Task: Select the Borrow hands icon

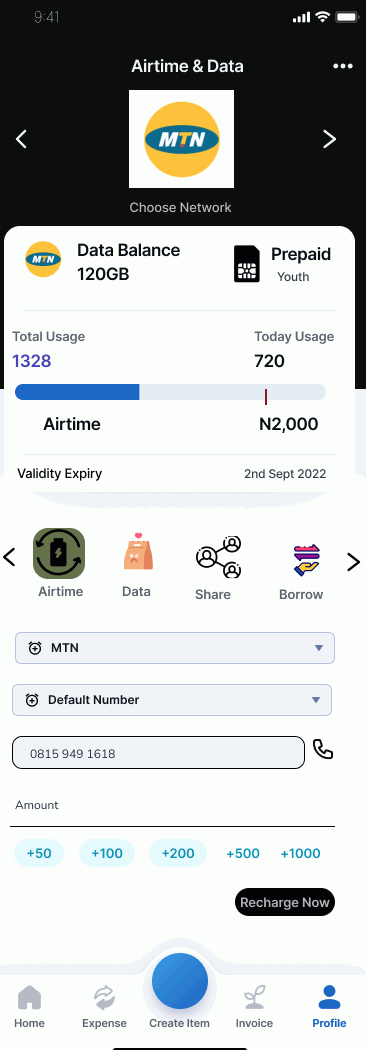Action: (x=306, y=561)
